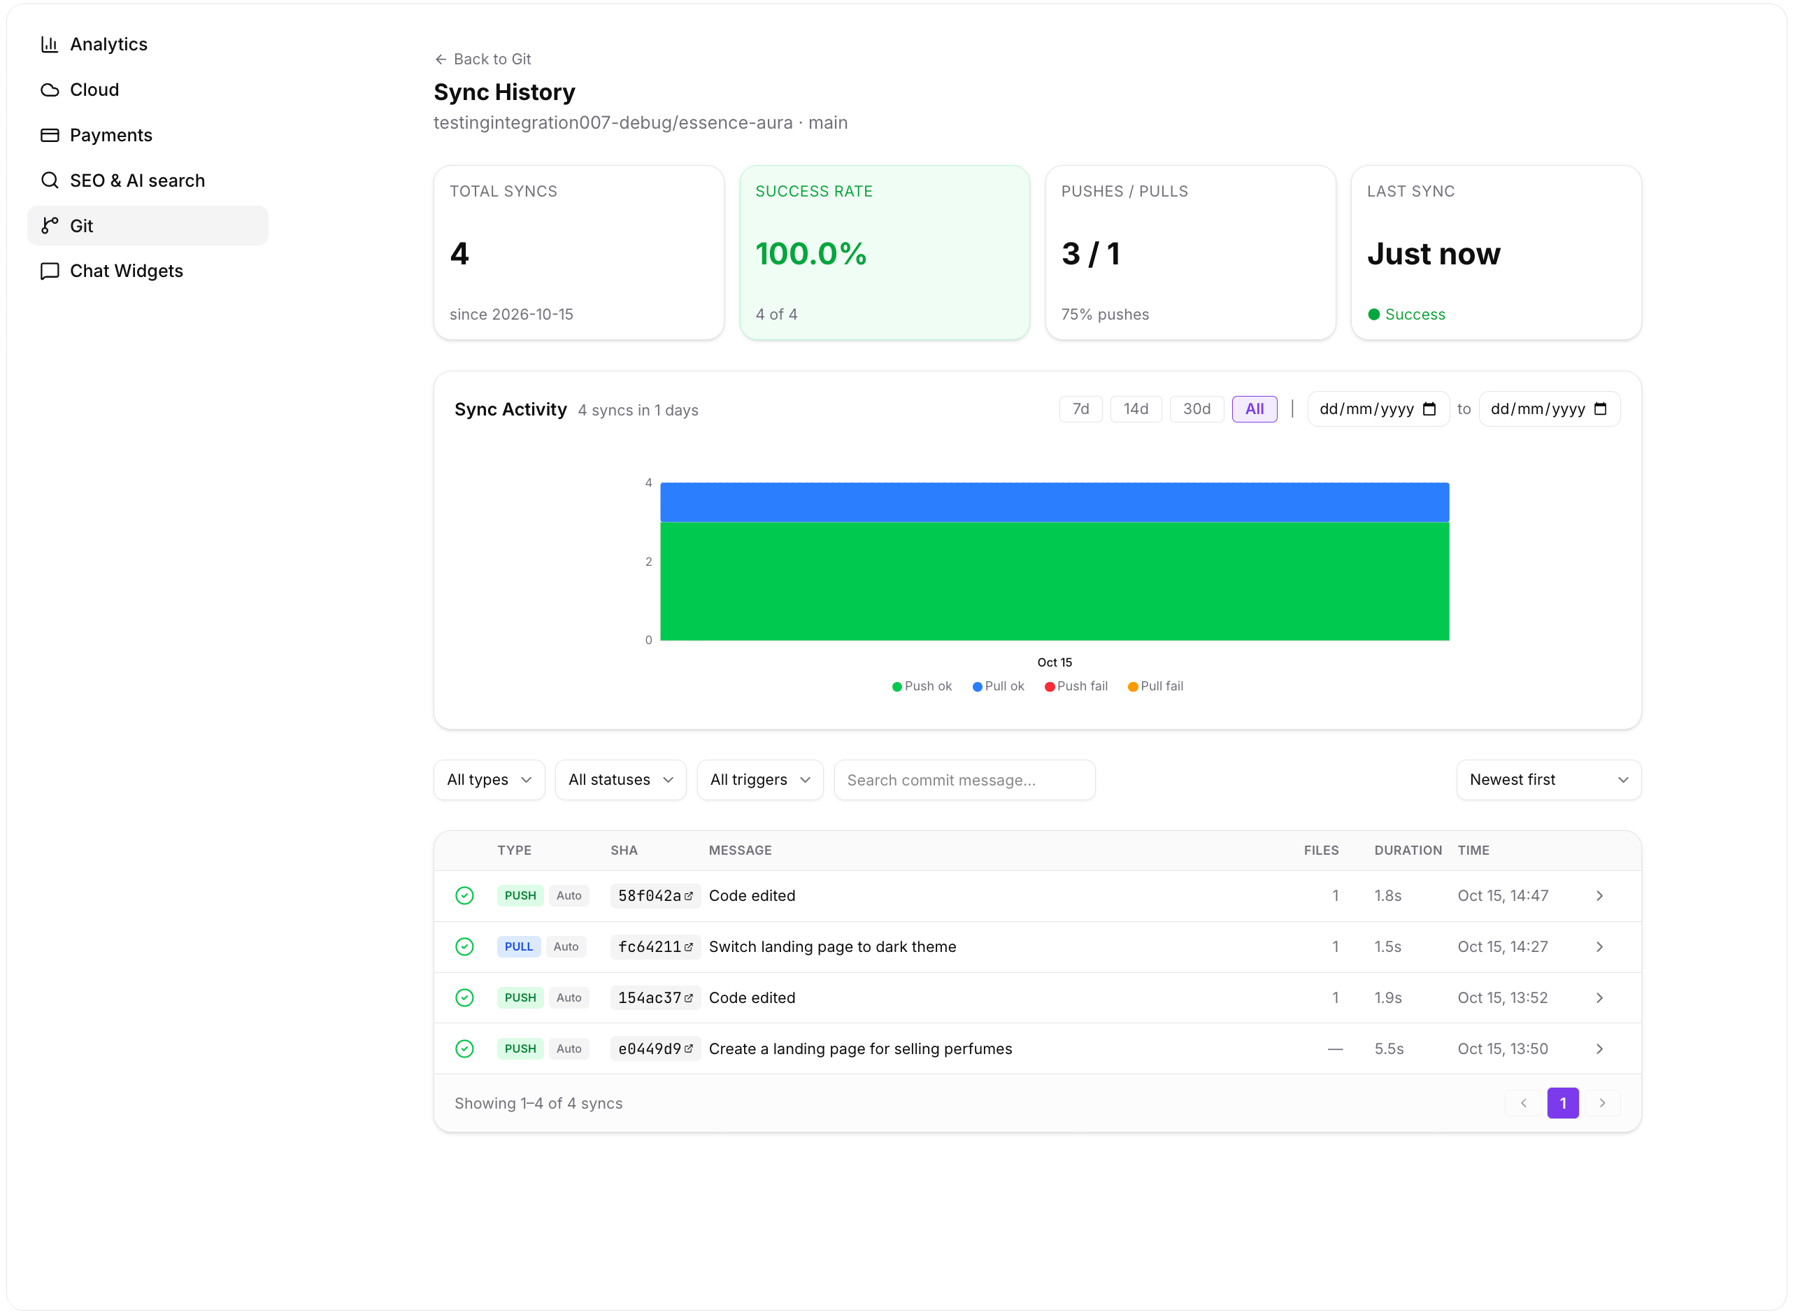1800x1315 pixels.
Task: Click the Pull ok legend entry
Action: coord(998,686)
